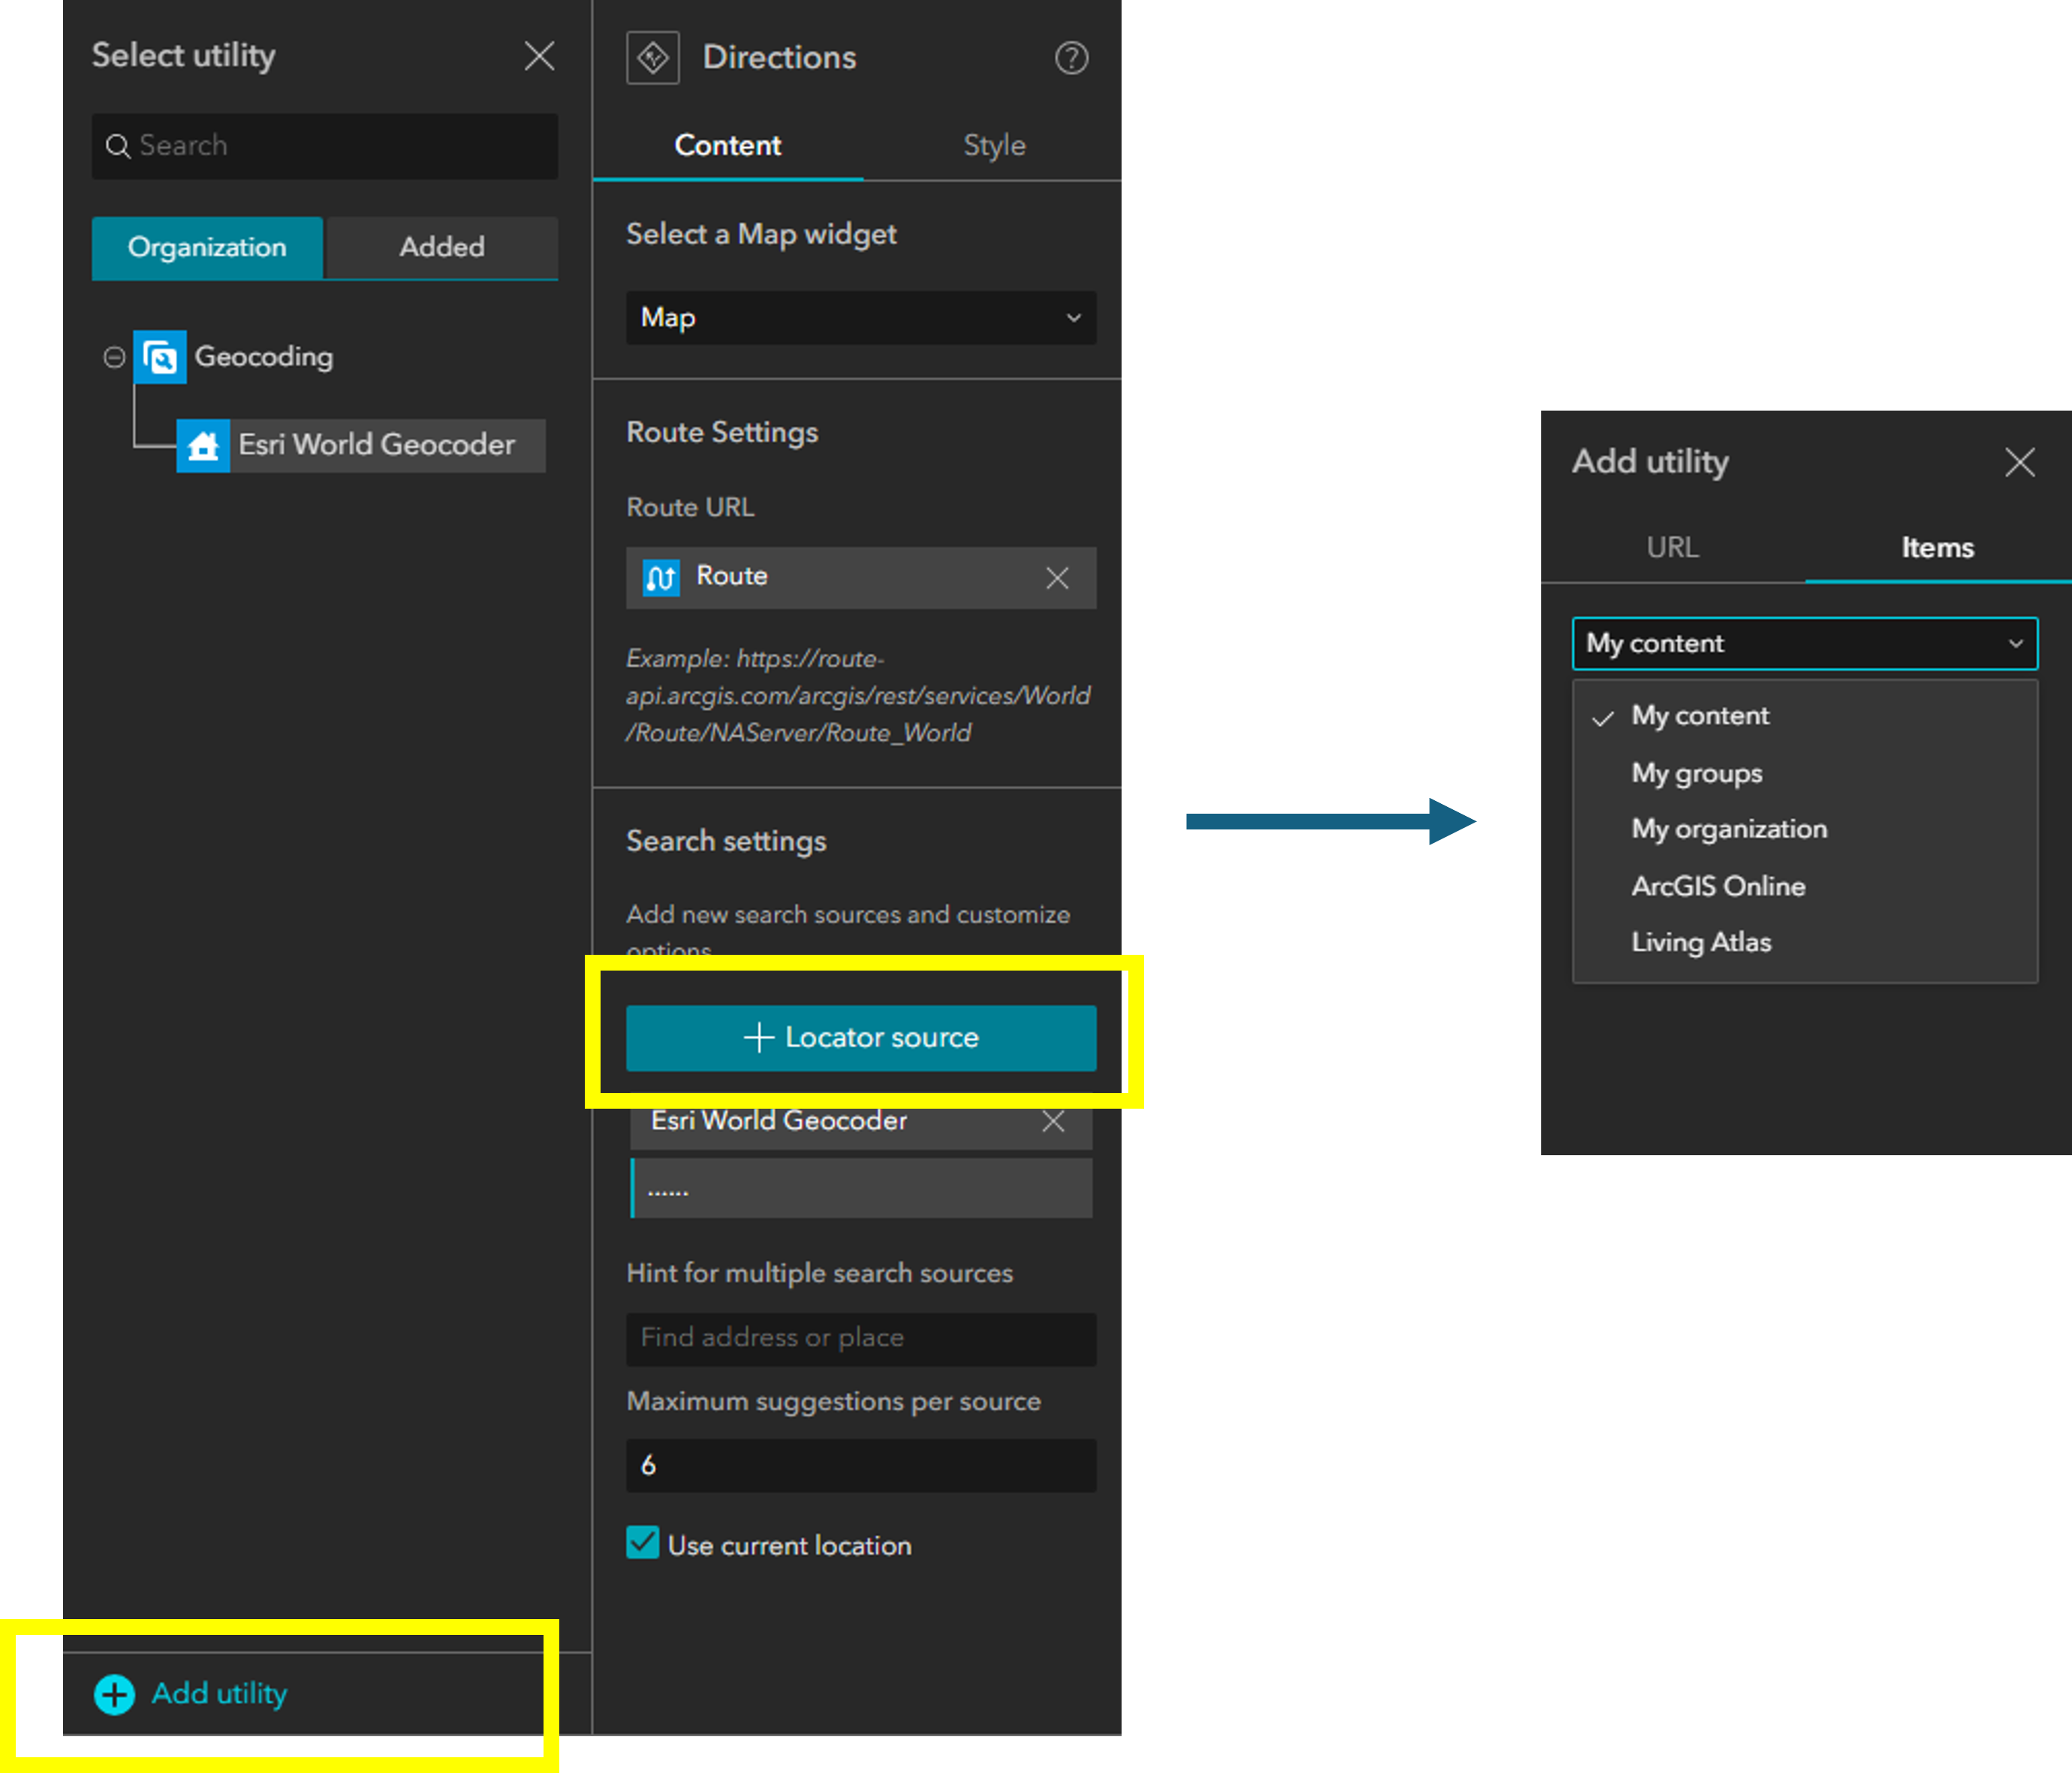Remove the Route utility
Image resolution: width=2072 pixels, height=1773 pixels.
pos(1057,577)
